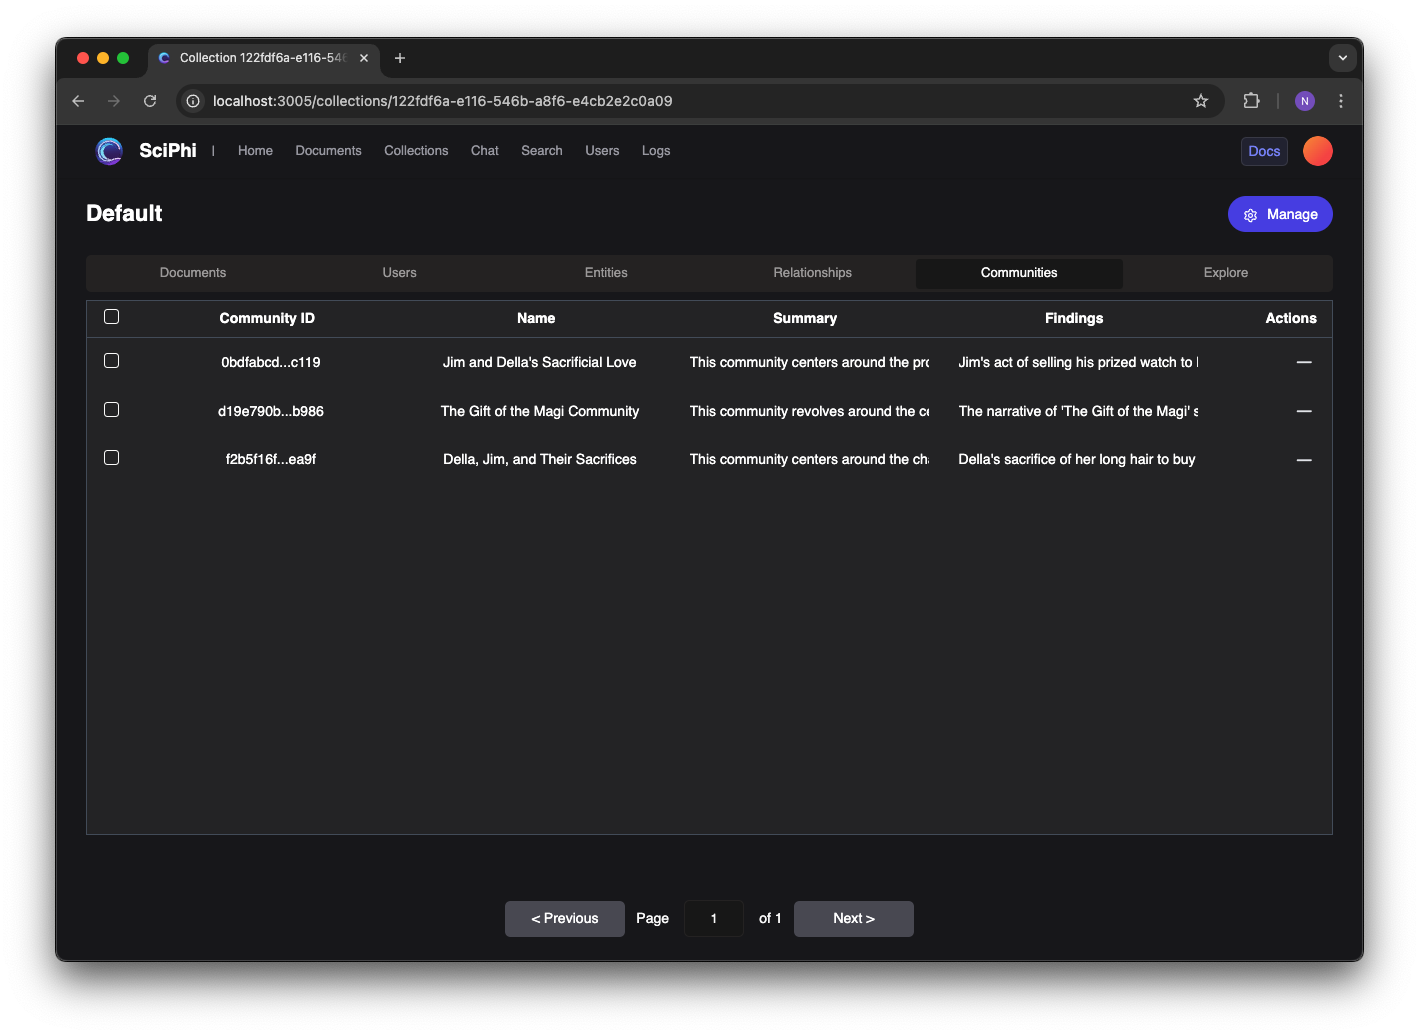
Task: Reload the page with refresh icon
Action: 150,101
